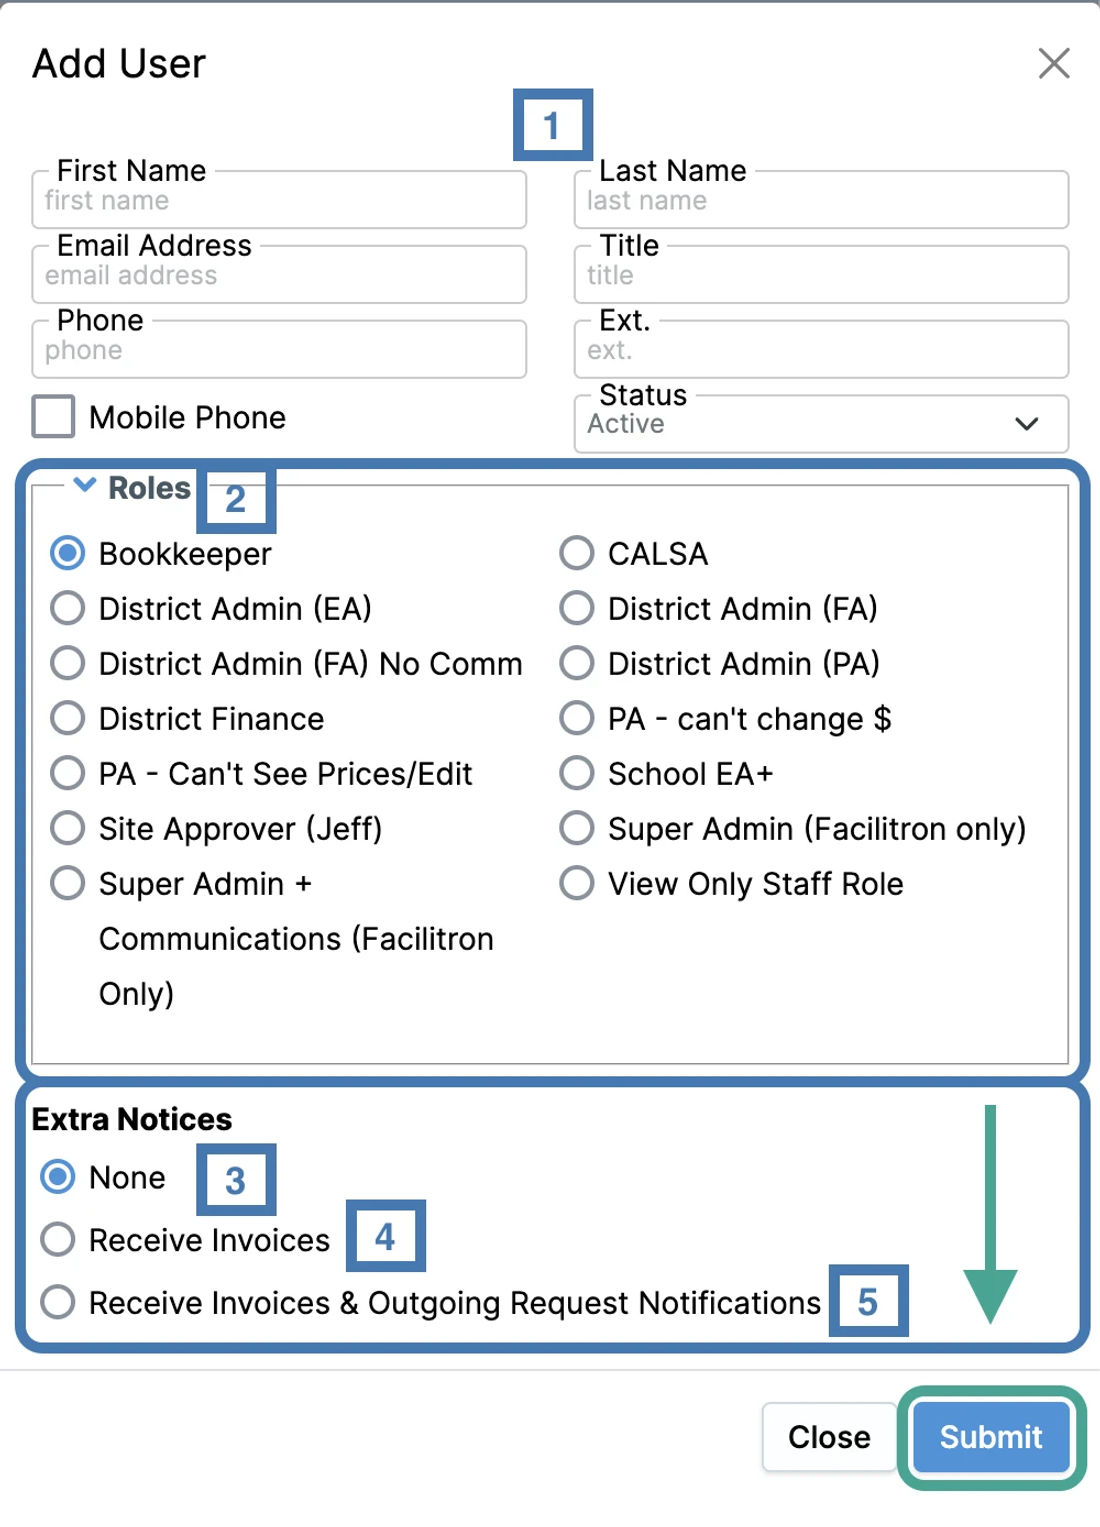1100x1527 pixels.
Task: Select the CALSA role
Action: (x=577, y=553)
